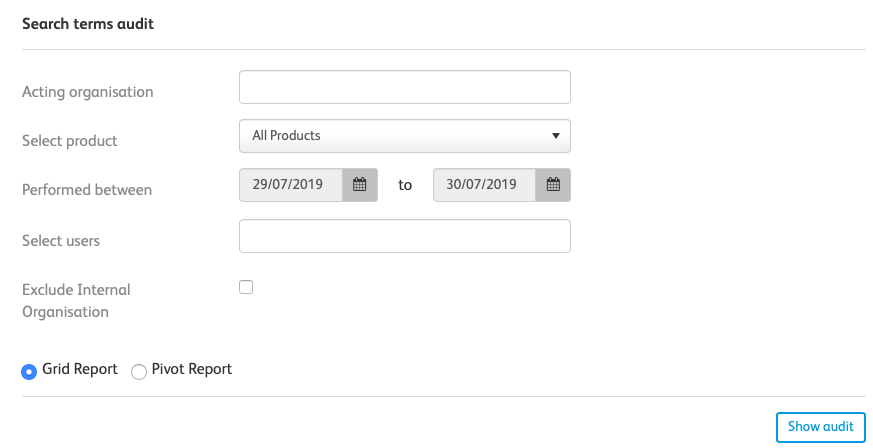The height and width of the screenshot is (448, 873).
Task: Open the end date calendar icon
Action: [553, 185]
